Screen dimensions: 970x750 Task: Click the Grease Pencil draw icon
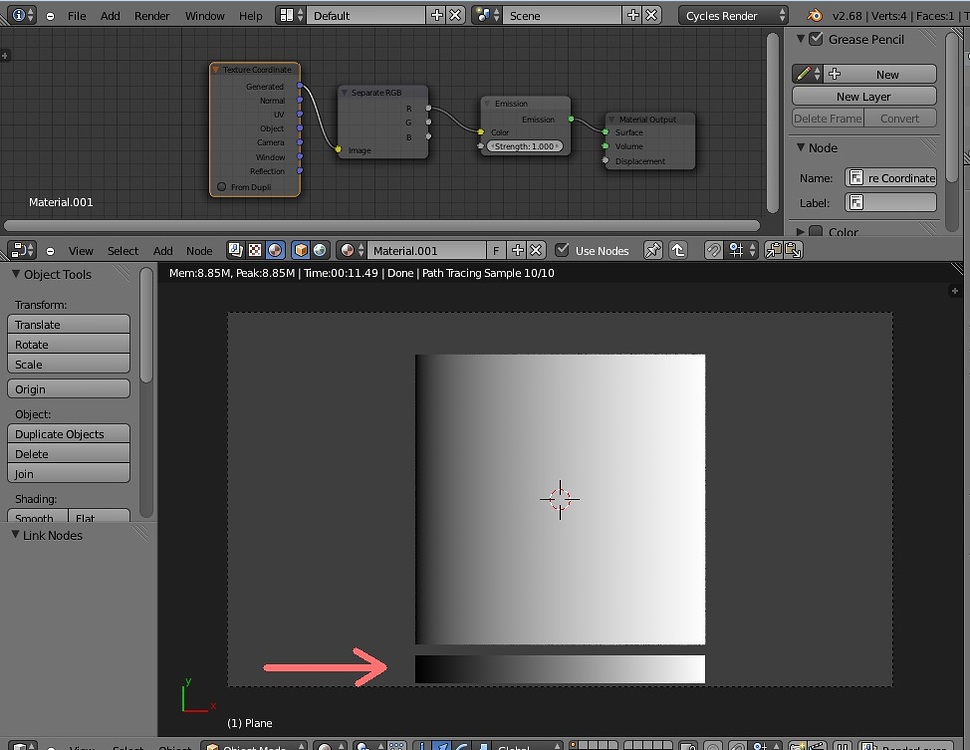[x=807, y=74]
